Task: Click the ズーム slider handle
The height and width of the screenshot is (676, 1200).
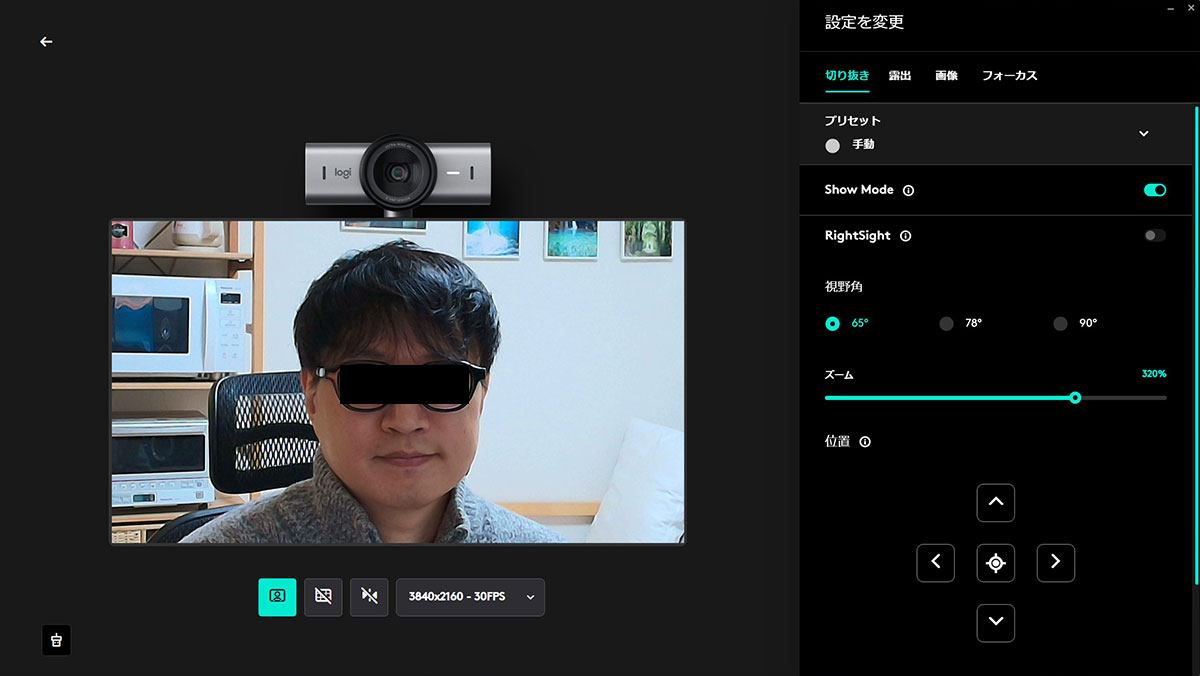Action: [1075, 398]
